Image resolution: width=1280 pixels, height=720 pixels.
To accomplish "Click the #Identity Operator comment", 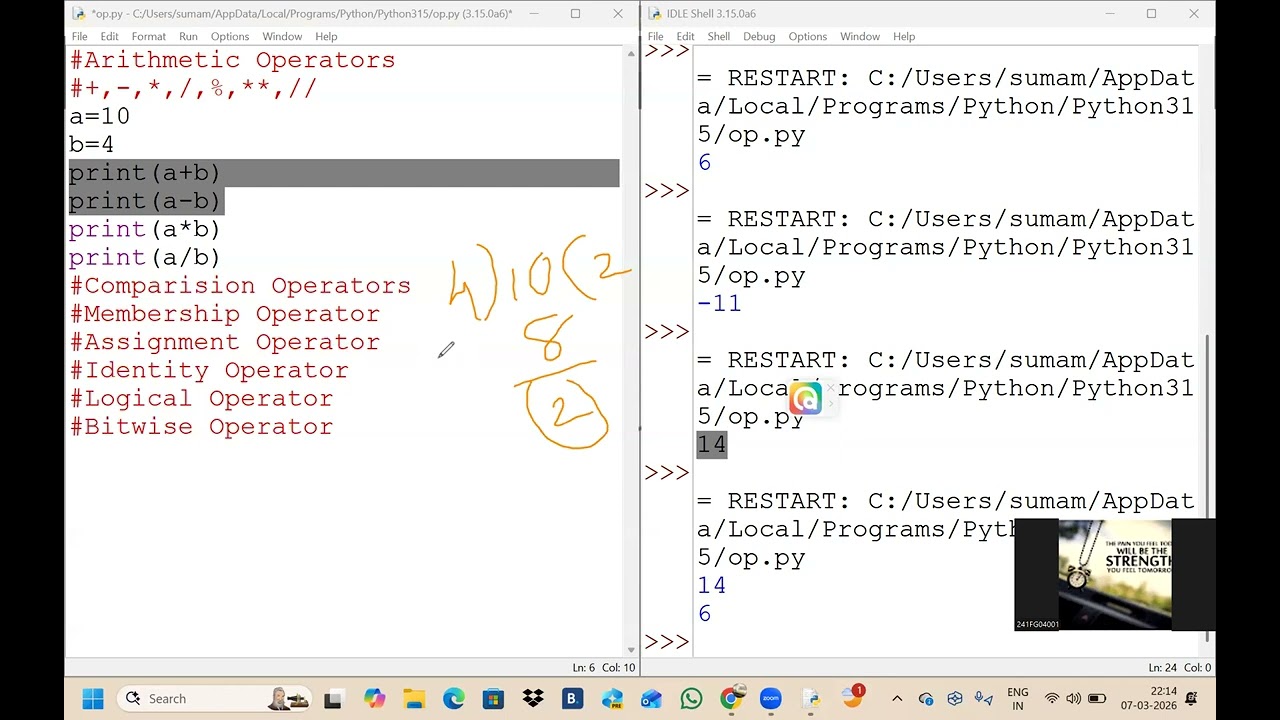I will click(x=209, y=370).
